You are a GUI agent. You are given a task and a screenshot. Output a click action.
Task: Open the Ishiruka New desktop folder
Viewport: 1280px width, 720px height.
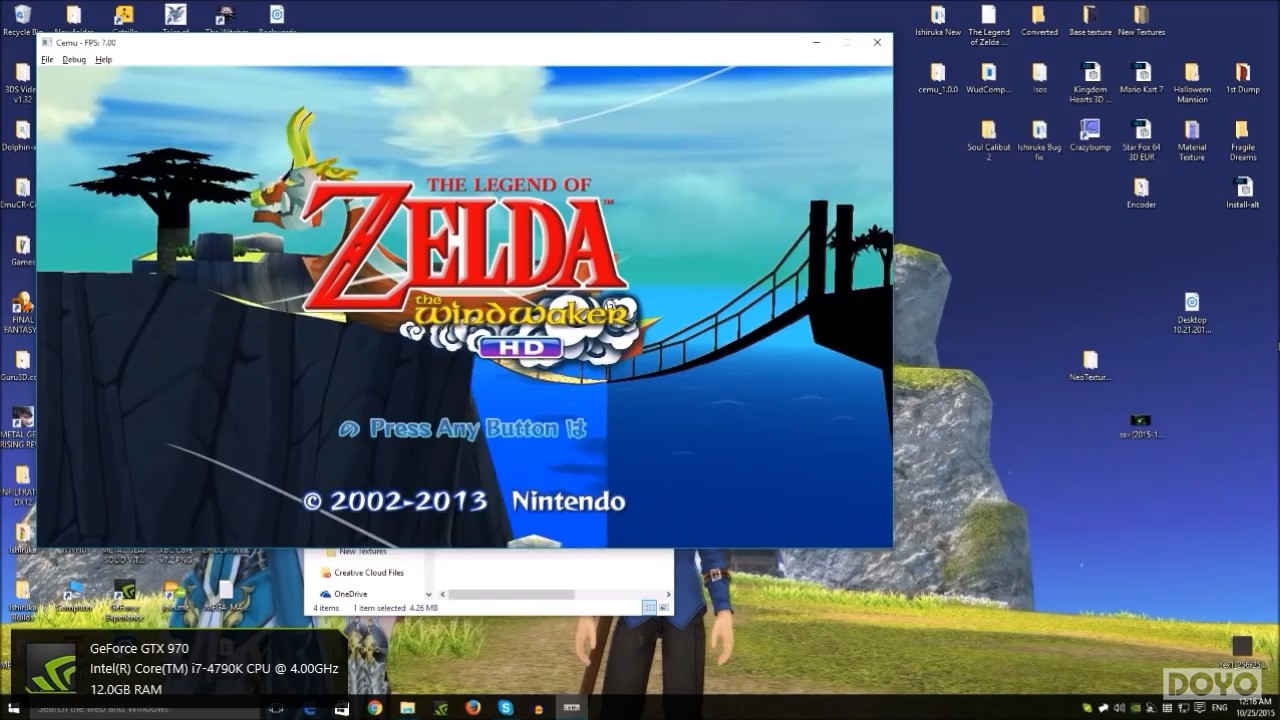pyautogui.click(x=938, y=21)
